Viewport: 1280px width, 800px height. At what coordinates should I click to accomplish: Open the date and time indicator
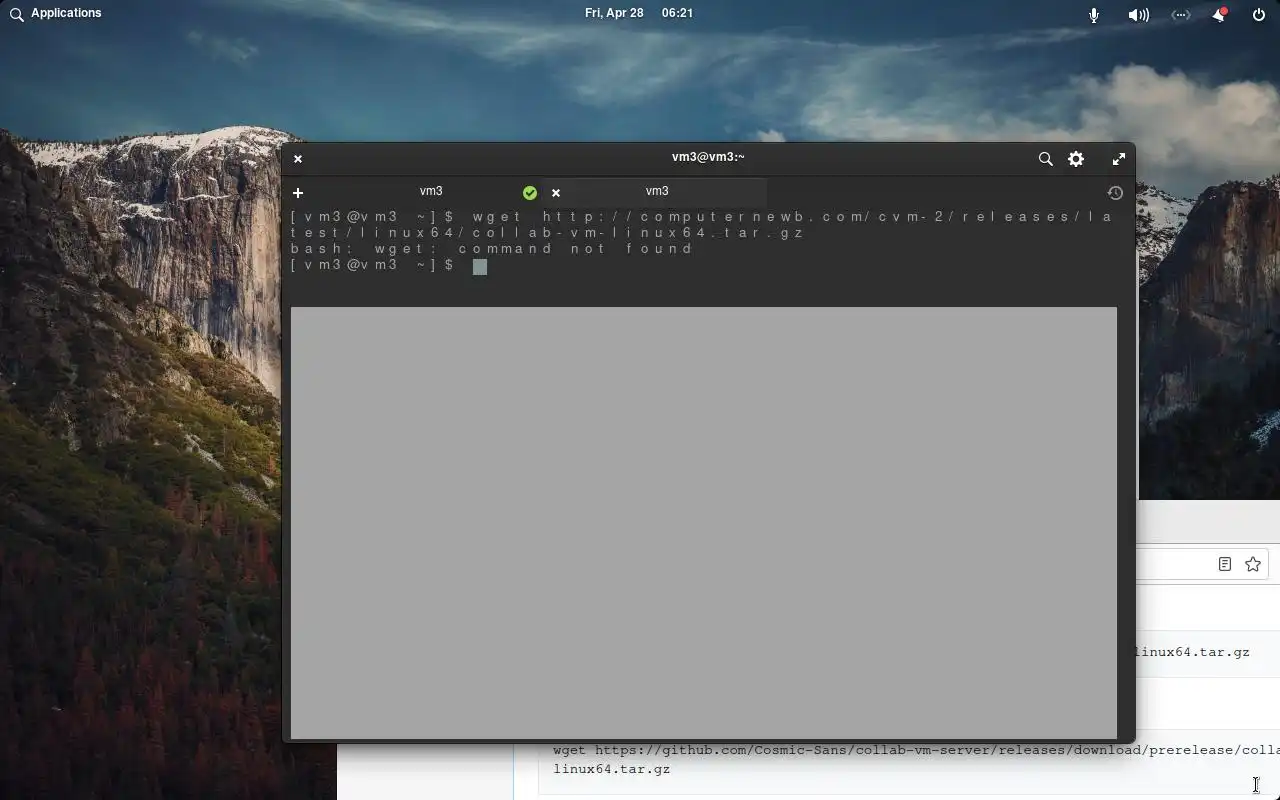639,13
